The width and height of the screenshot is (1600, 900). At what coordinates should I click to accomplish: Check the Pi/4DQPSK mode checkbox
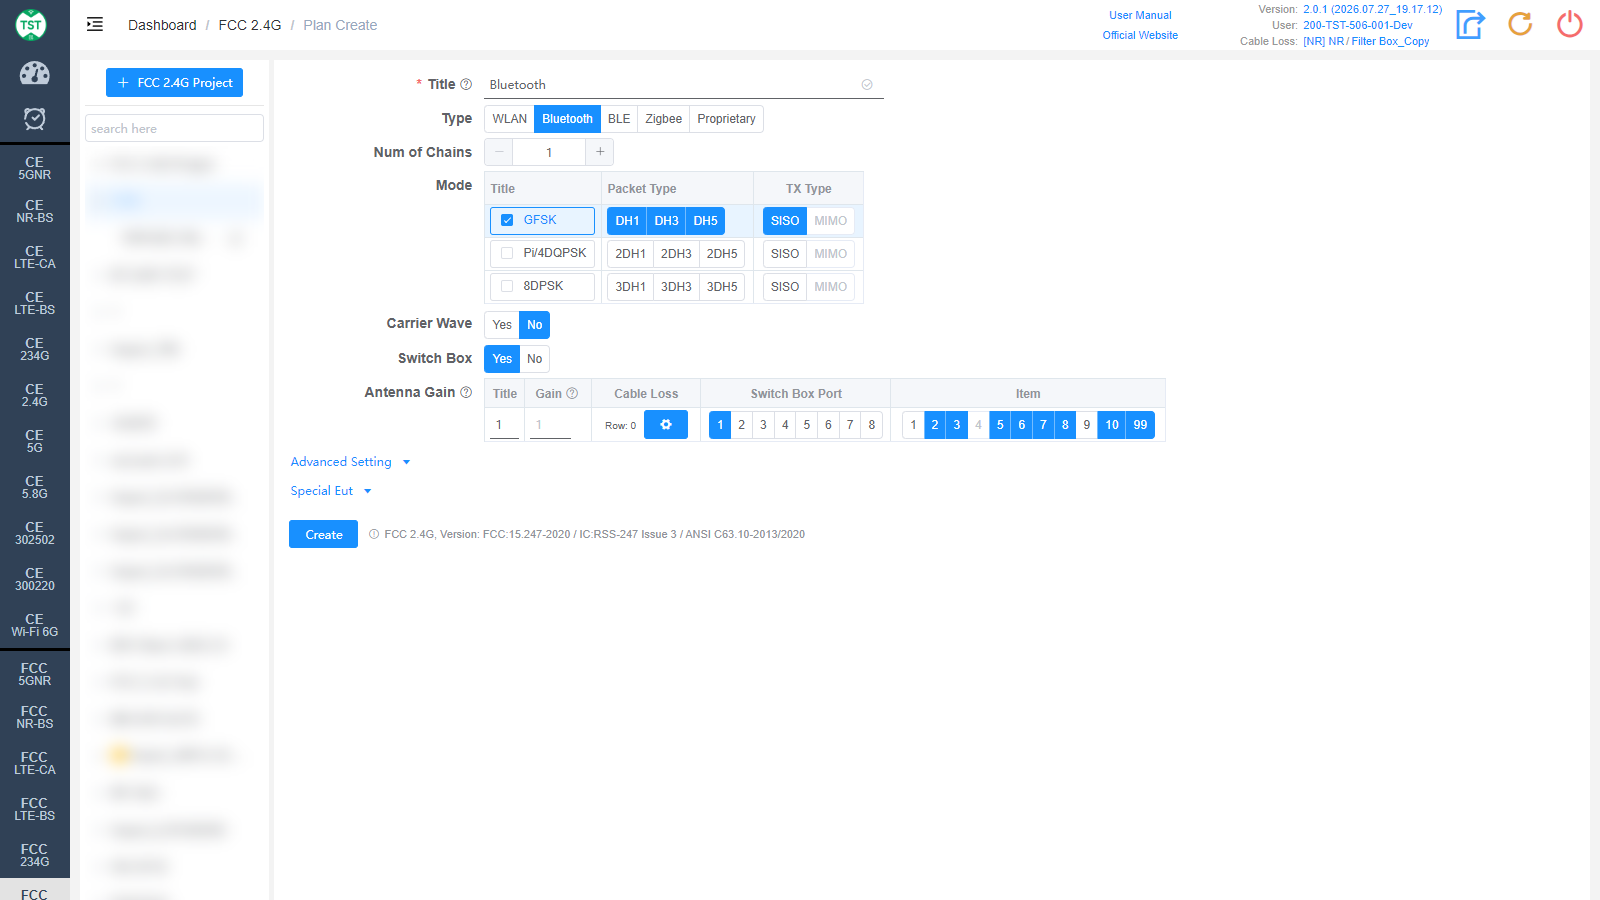tap(507, 253)
